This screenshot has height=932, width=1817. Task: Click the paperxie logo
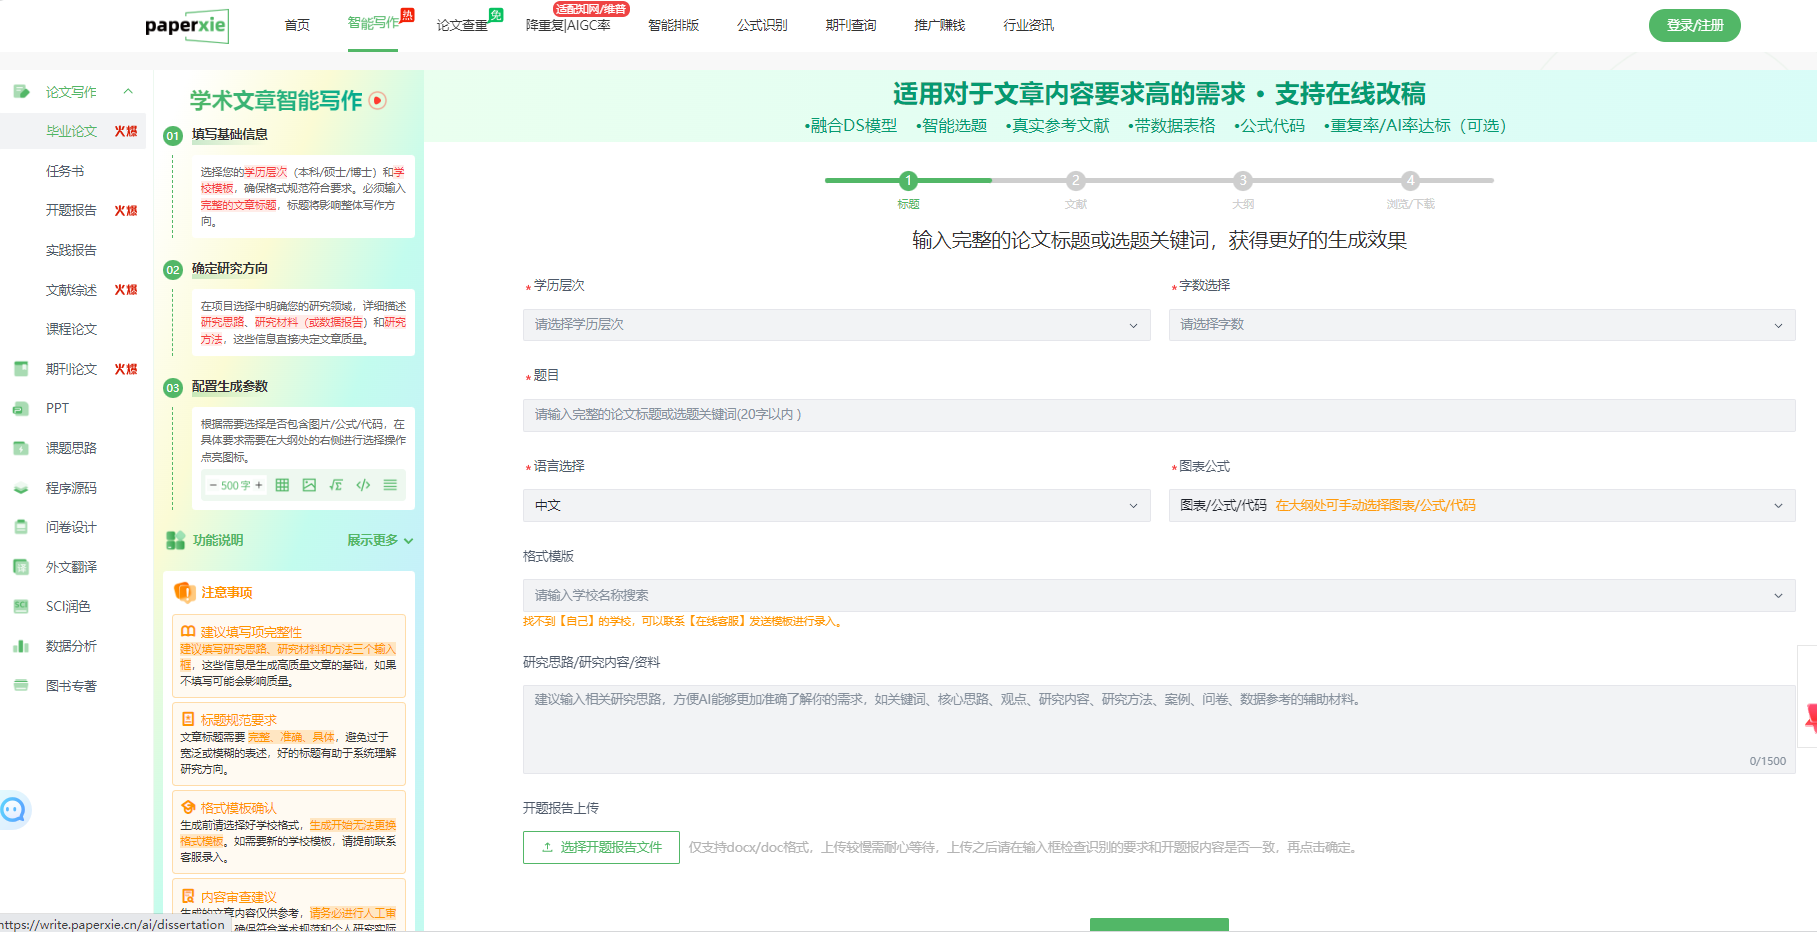point(186,25)
